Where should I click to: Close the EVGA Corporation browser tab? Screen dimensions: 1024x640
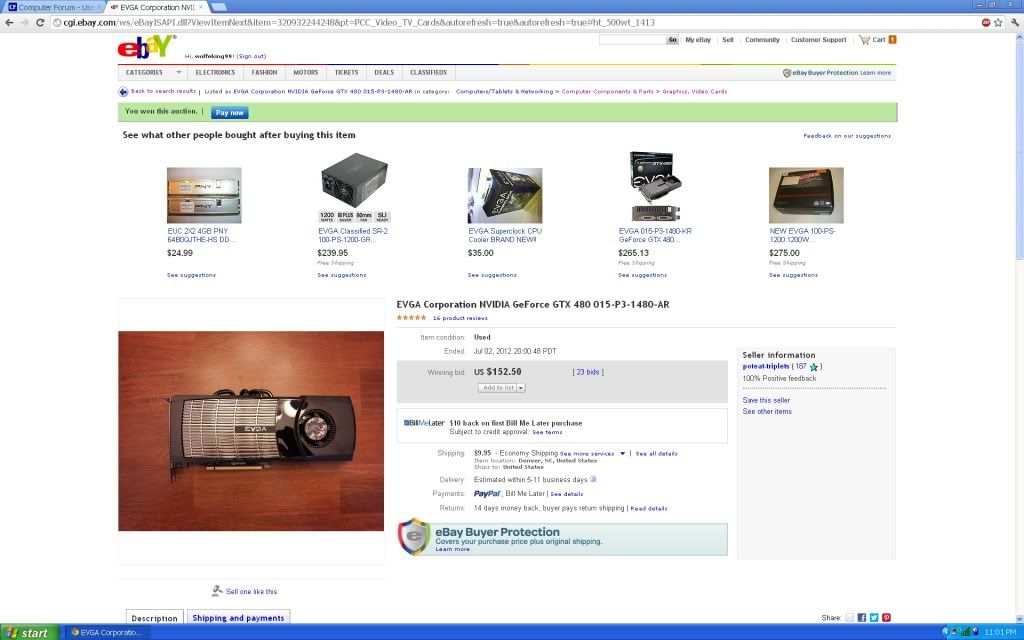pos(201,7)
